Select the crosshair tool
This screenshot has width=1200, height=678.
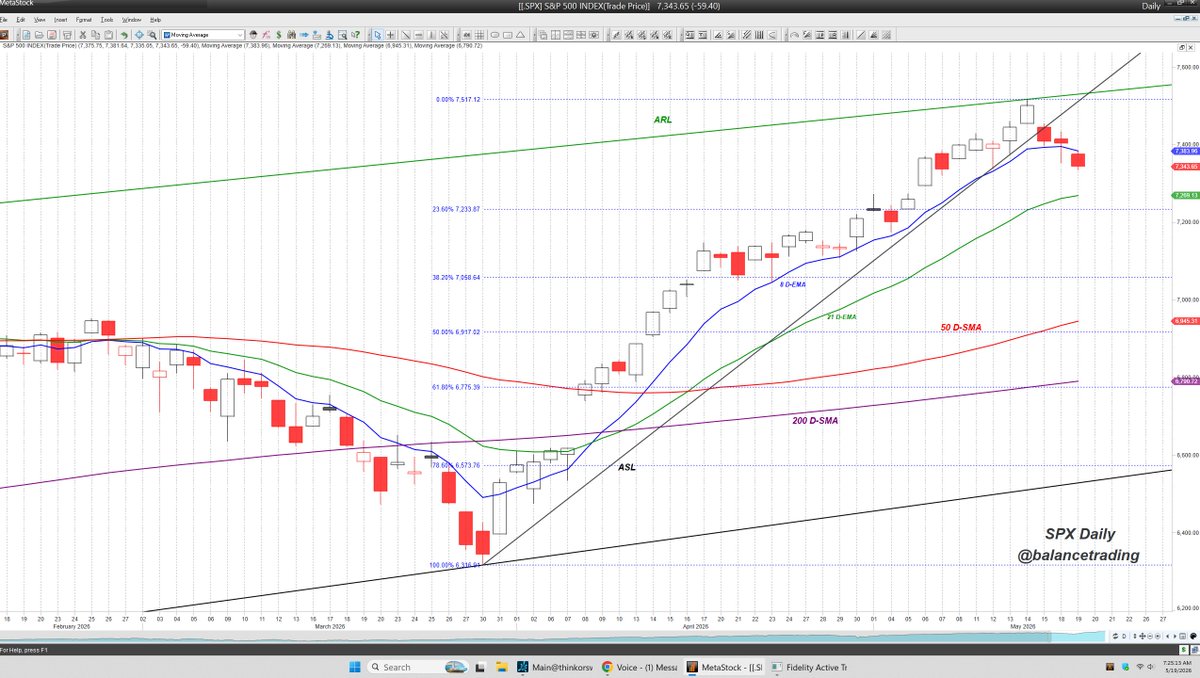click(390, 35)
